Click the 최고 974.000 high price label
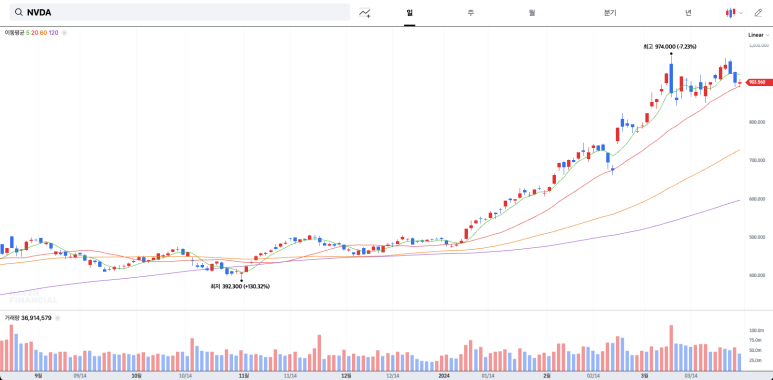The width and height of the screenshot is (773, 380). (669, 47)
